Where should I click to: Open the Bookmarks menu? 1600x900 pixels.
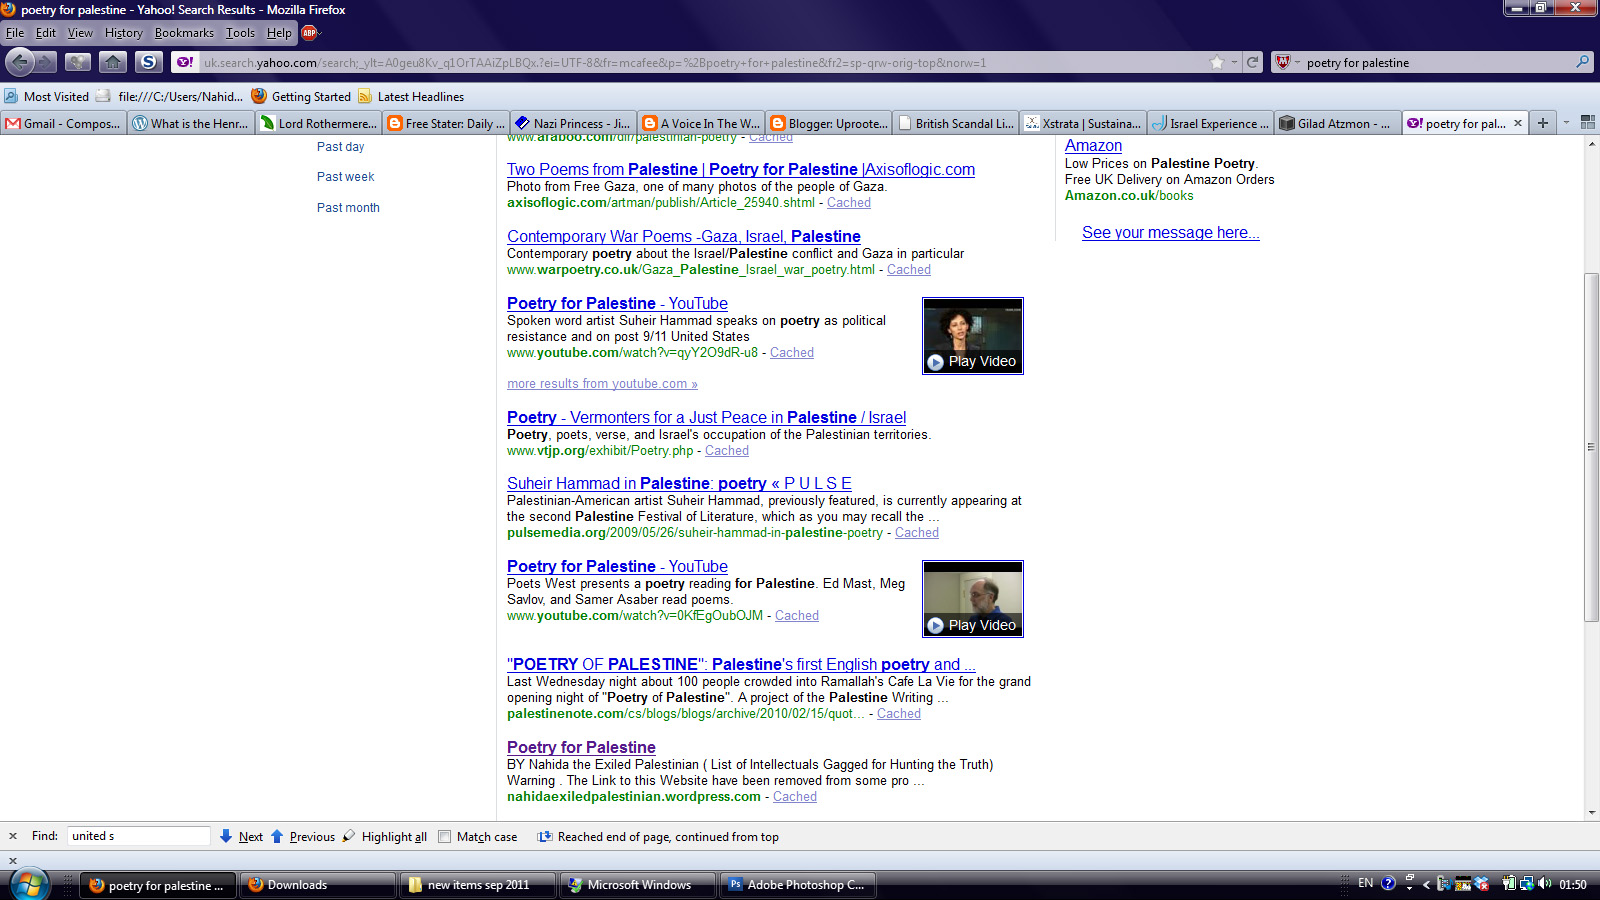point(184,33)
